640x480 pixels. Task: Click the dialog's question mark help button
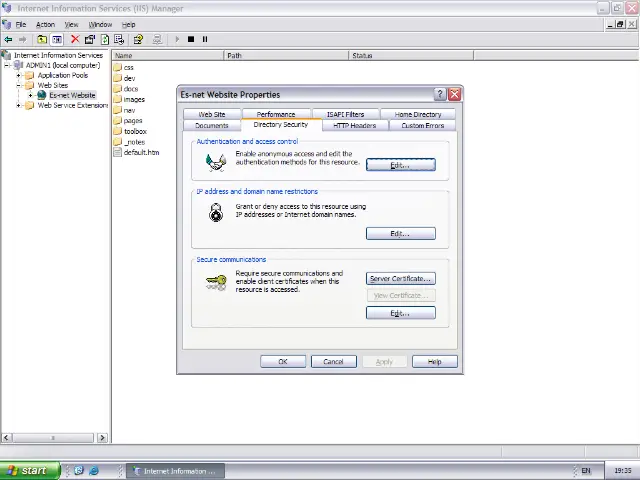point(440,94)
